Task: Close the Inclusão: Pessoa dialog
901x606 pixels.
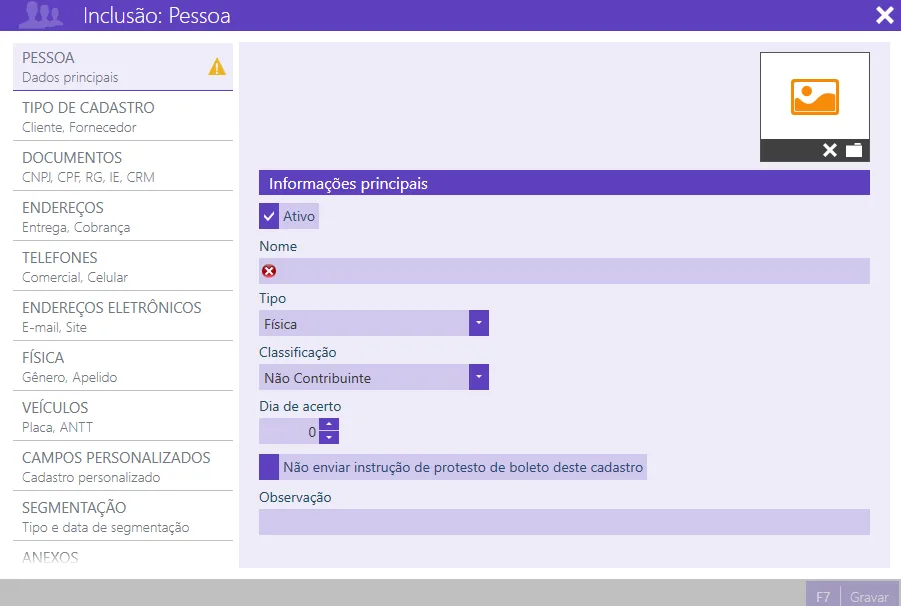Action: [x=884, y=15]
